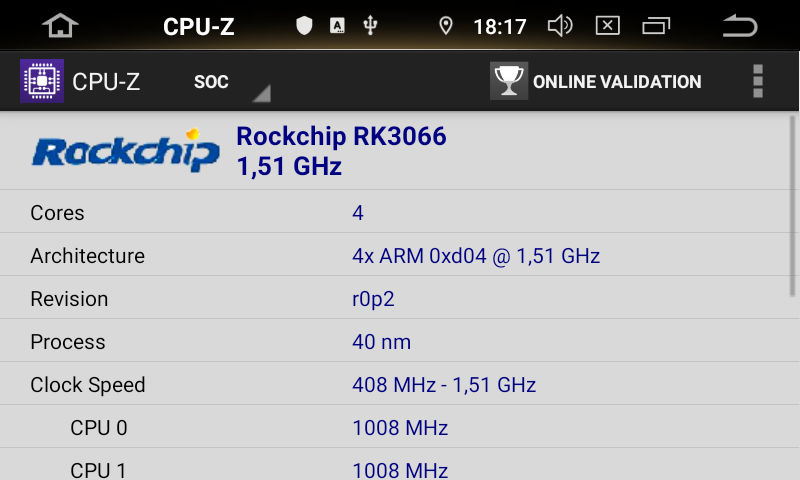Image resolution: width=800 pixels, height=480 pixels.
Task: Tap the Rockchip logo image
Action: pos(126,150)
